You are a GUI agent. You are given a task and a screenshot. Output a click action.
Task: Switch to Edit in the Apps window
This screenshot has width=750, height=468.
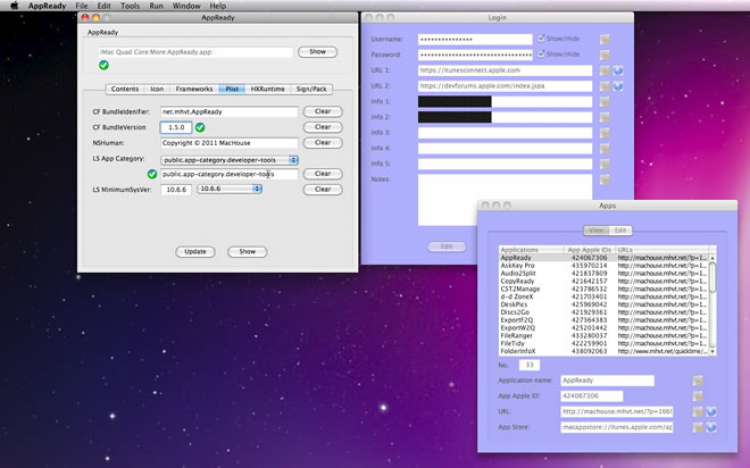(x=621, y=230)
